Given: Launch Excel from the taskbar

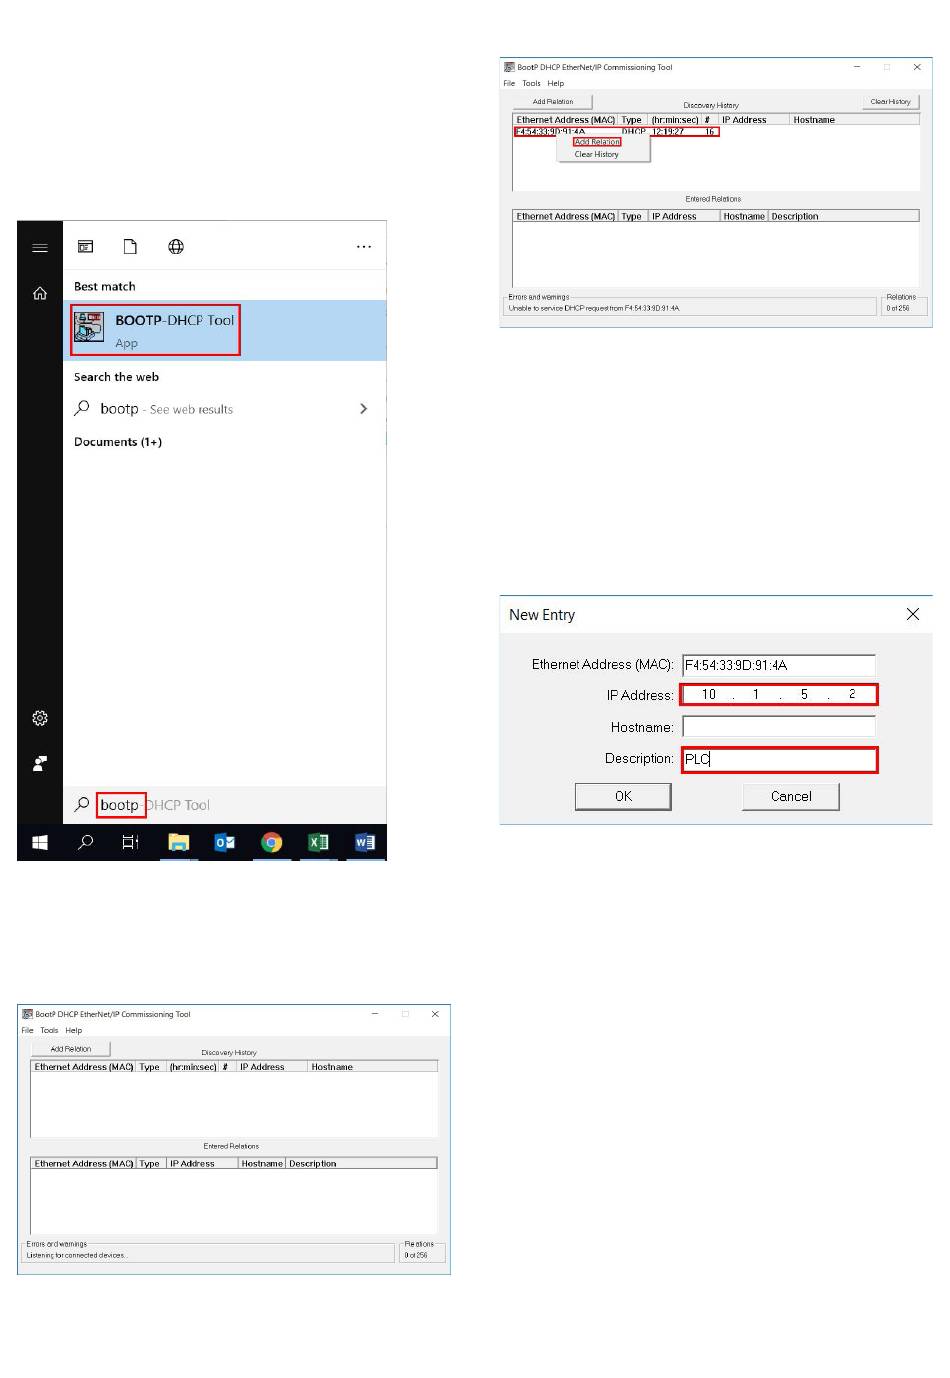Looking at the screenshot, I should click(318, 843).
